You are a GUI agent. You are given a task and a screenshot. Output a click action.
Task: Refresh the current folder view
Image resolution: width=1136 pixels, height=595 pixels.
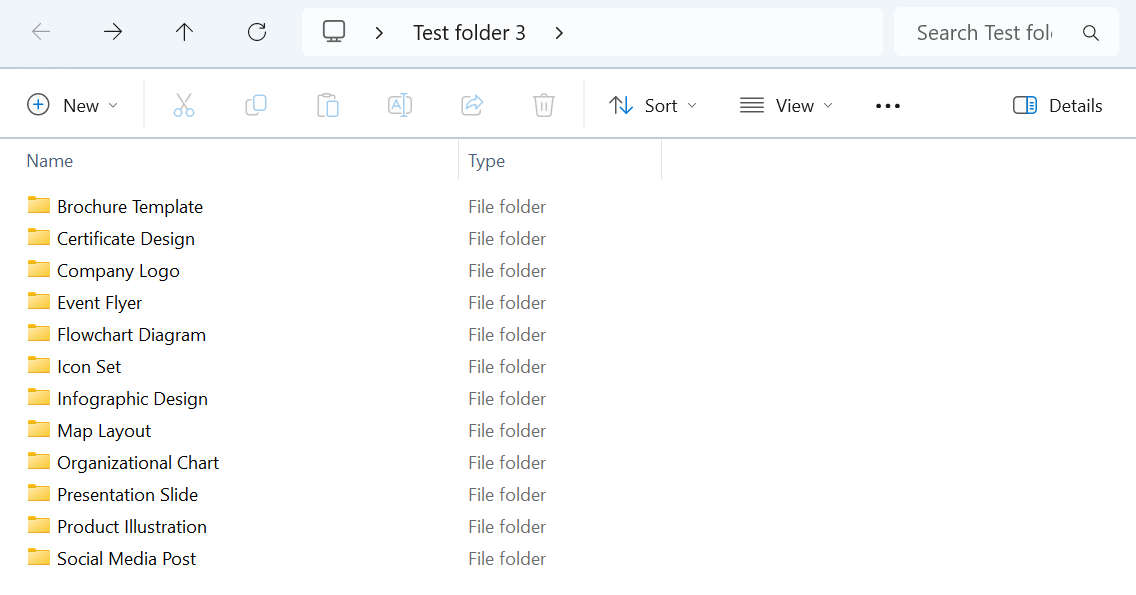coord(257,31)
